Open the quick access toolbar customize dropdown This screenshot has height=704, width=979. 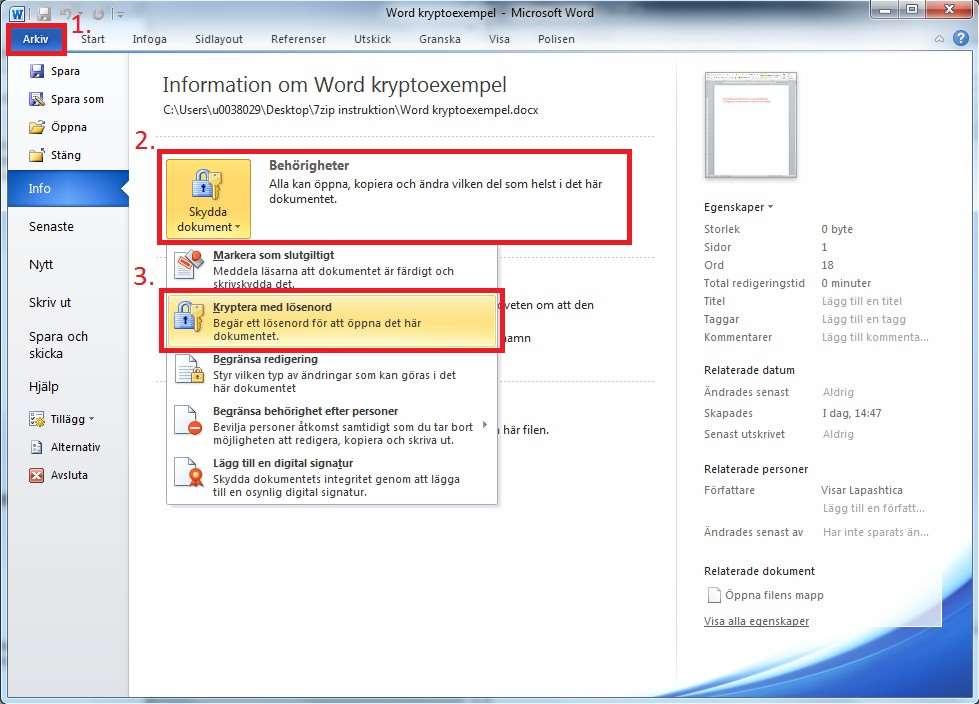coord(121,14)
